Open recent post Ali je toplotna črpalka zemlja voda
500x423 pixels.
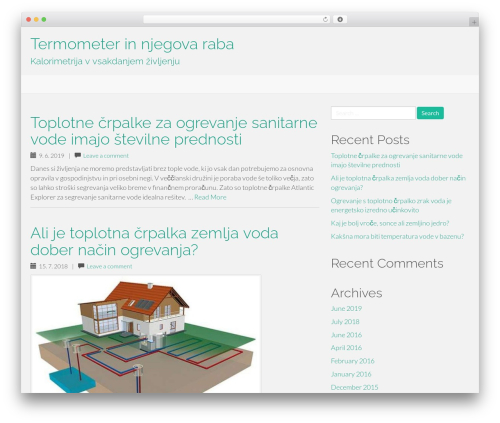pyautogui.click(x=398, y=183)
